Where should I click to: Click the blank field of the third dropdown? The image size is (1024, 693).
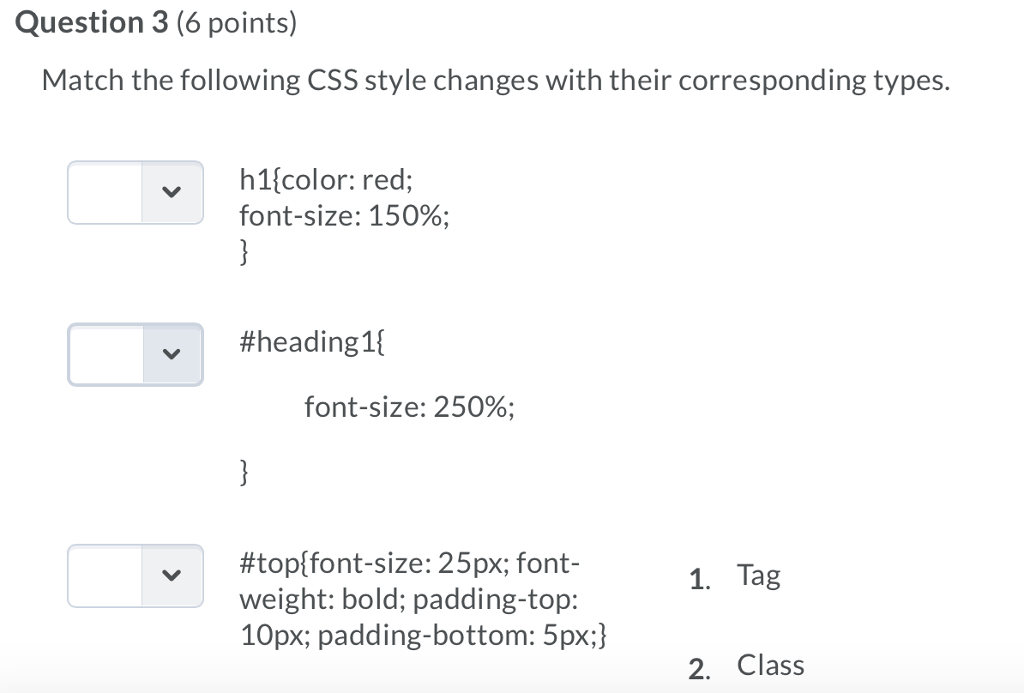pos(103,575)
